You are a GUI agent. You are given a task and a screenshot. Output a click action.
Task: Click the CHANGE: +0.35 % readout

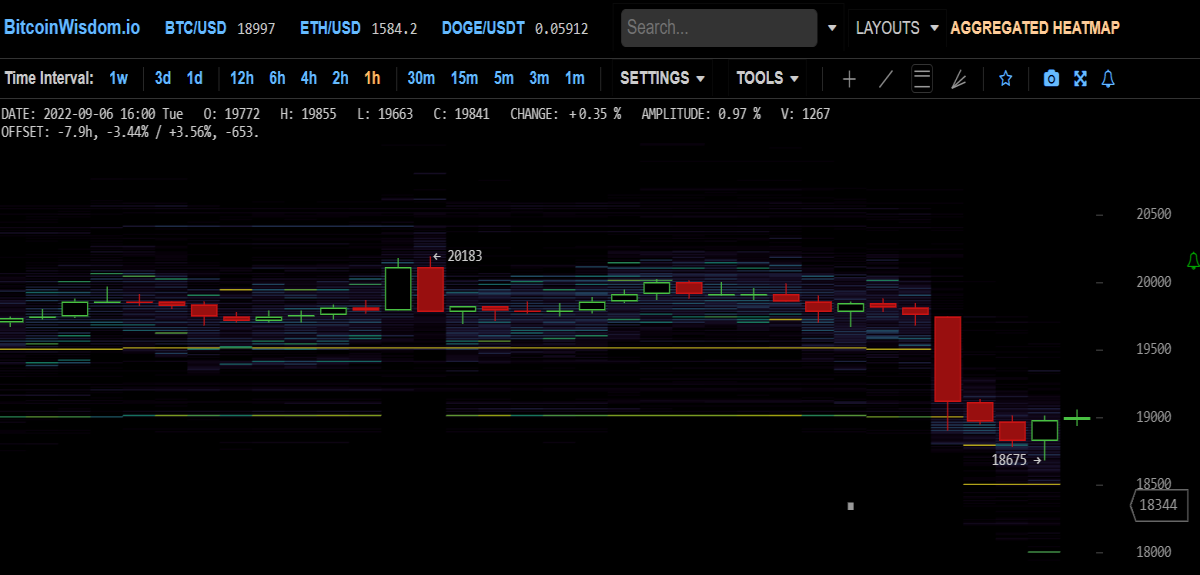(566, 114)
